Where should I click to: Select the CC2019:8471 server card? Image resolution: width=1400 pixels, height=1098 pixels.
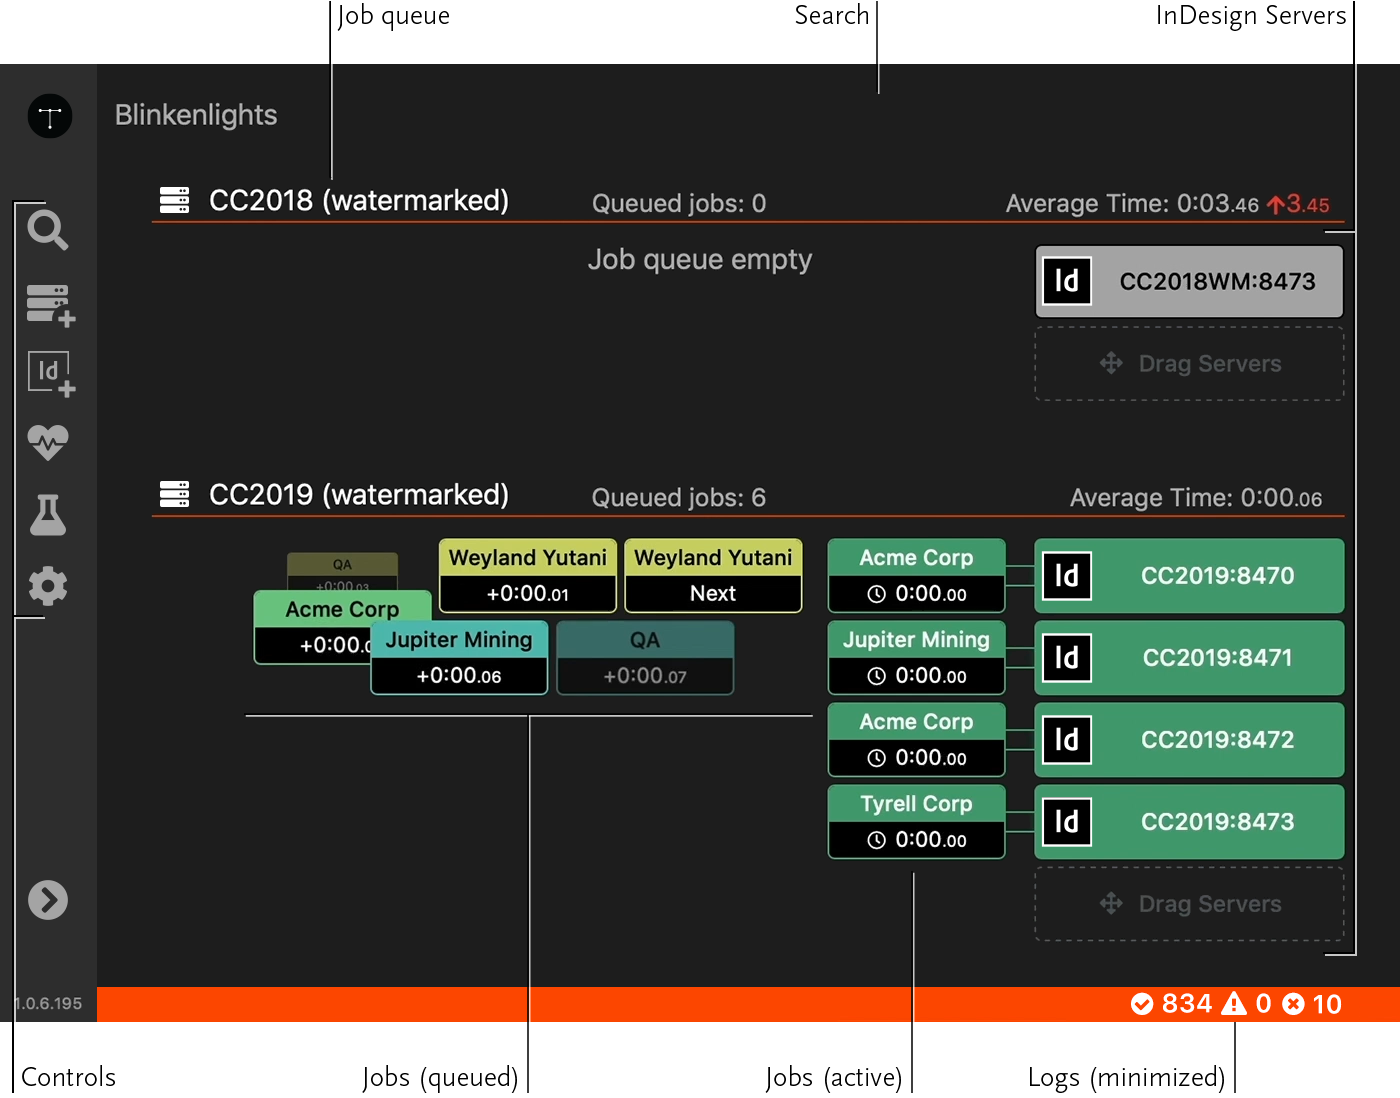1189,658
